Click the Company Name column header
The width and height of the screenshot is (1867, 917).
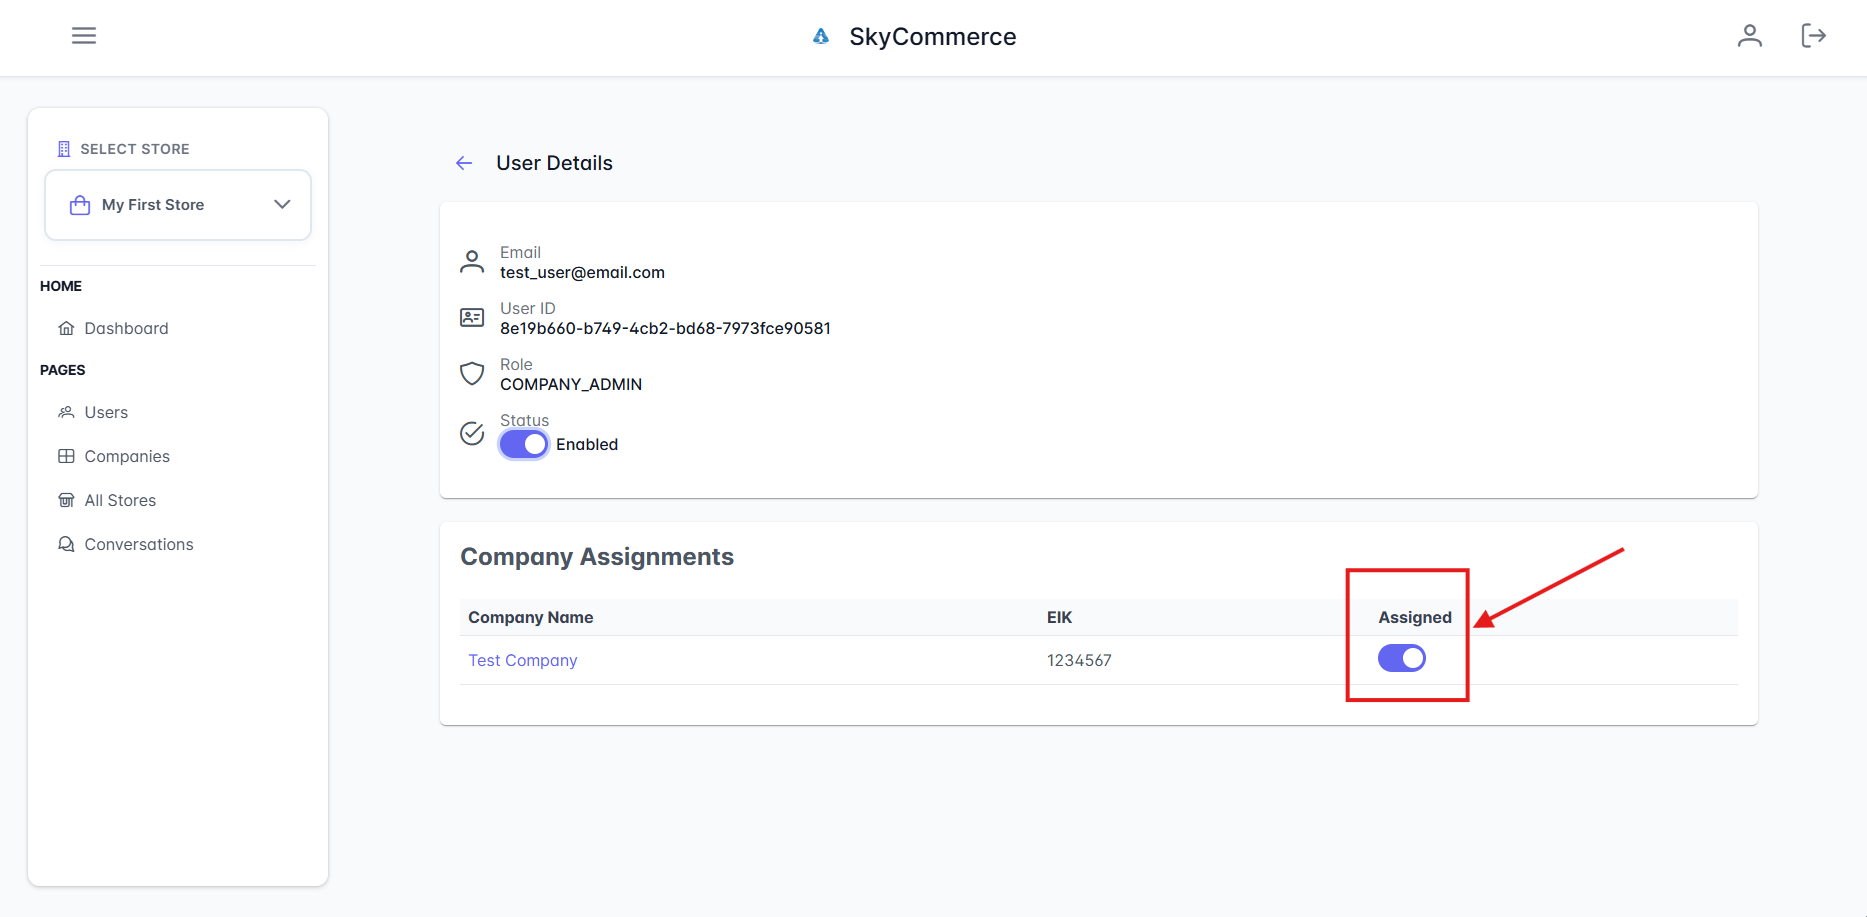point(531,617)
